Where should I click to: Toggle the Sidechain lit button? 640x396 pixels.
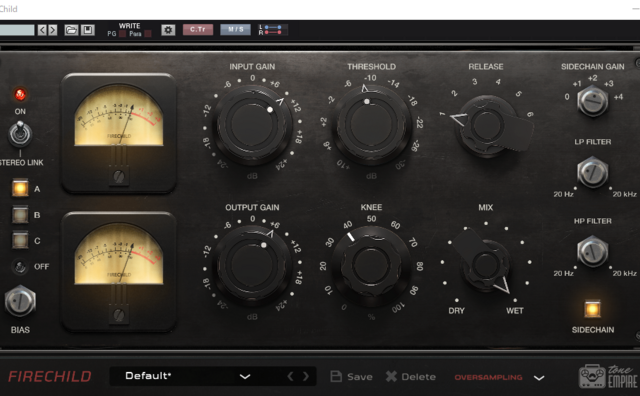[x=592, y=309]
